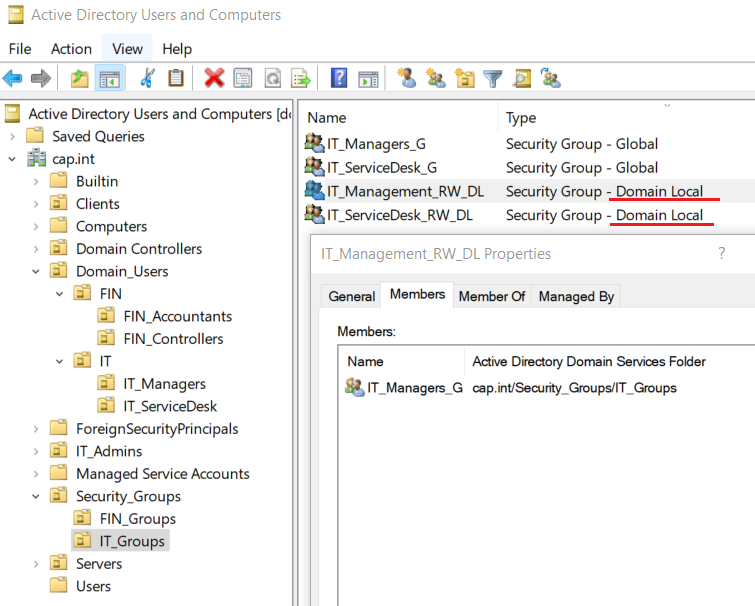The image size is (755, 606).
Task: Sort by the Type column header
Action: tap(521, 118)
